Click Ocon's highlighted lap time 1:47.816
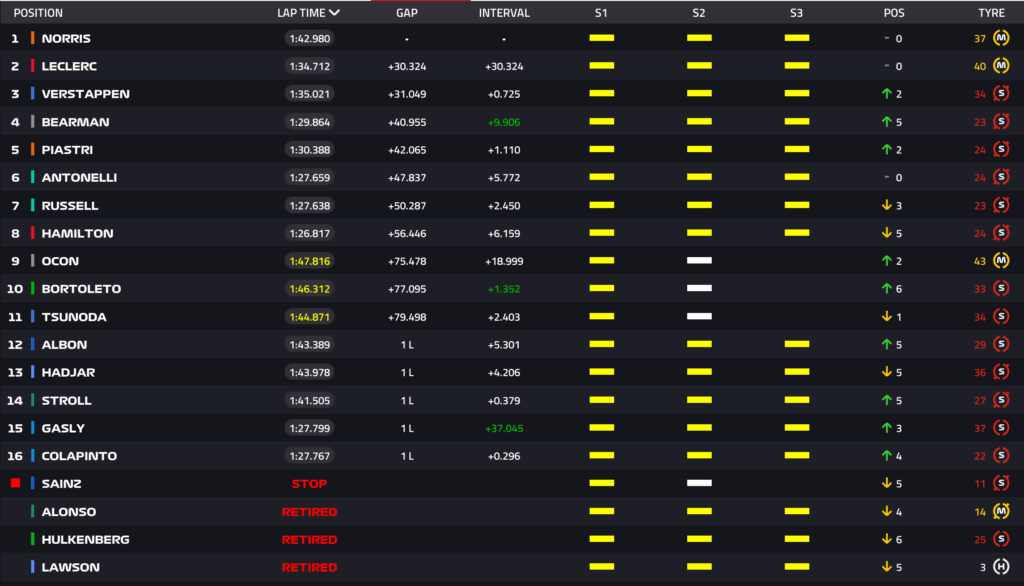 (x=309, y=261)
